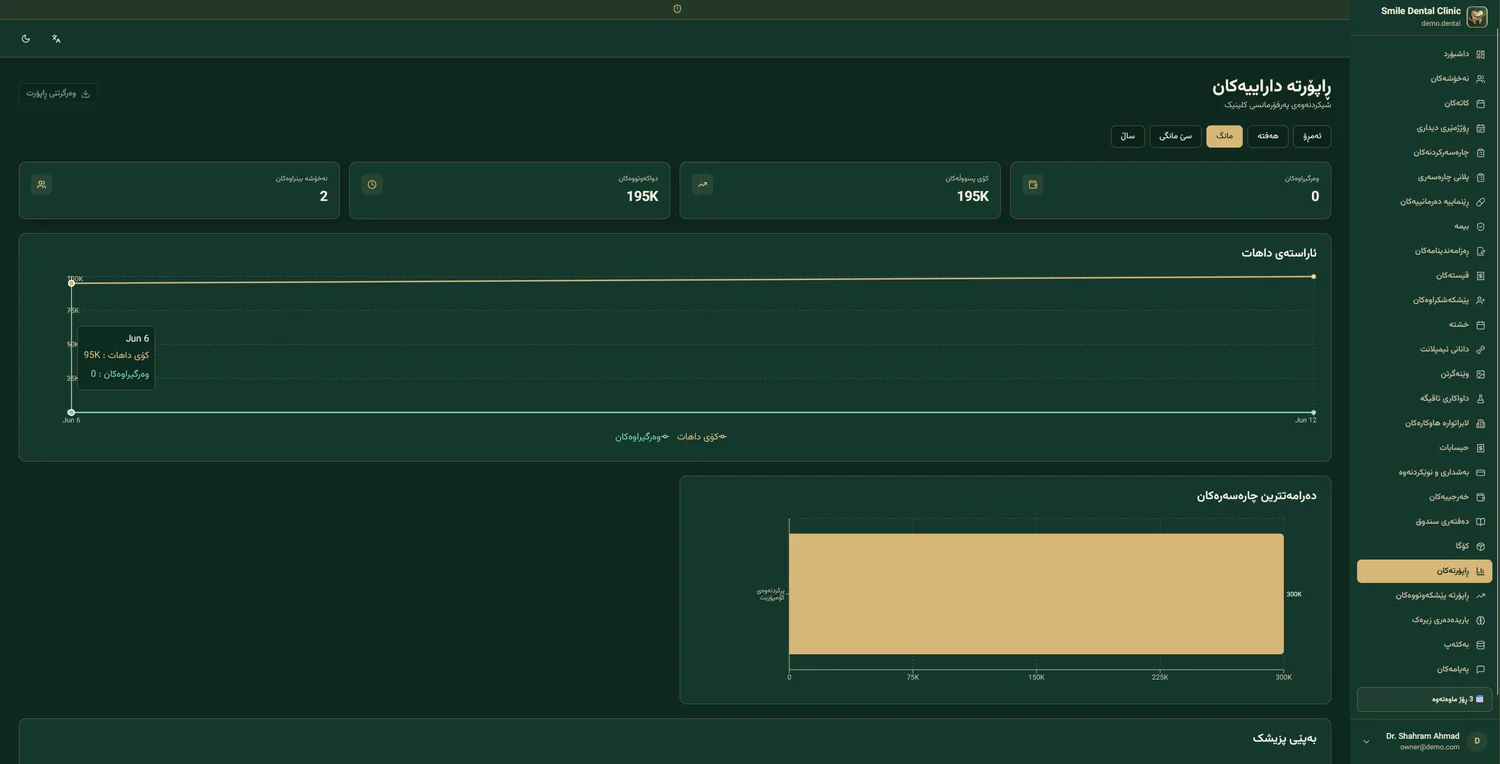Click وەرگرتنی ڕاپۆرت export report button
Image resolution: width=1500 pixels, height=764 pixels.
58,93
